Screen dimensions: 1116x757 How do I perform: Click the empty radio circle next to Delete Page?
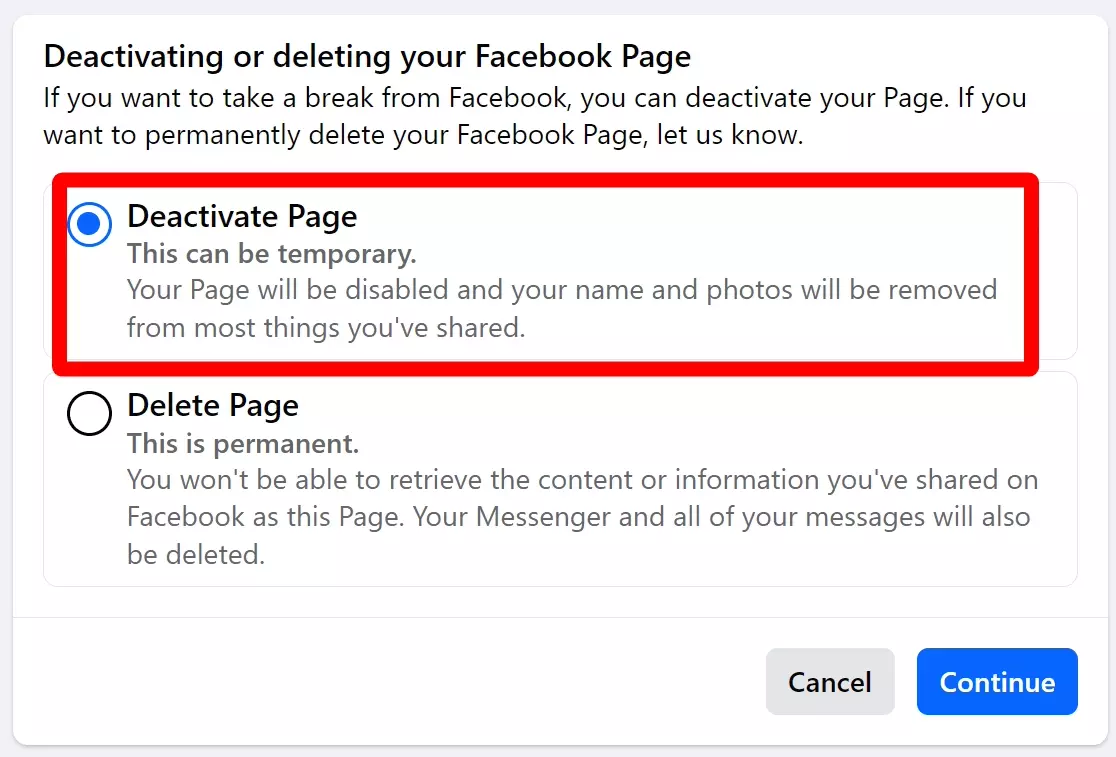coord(89,413)
